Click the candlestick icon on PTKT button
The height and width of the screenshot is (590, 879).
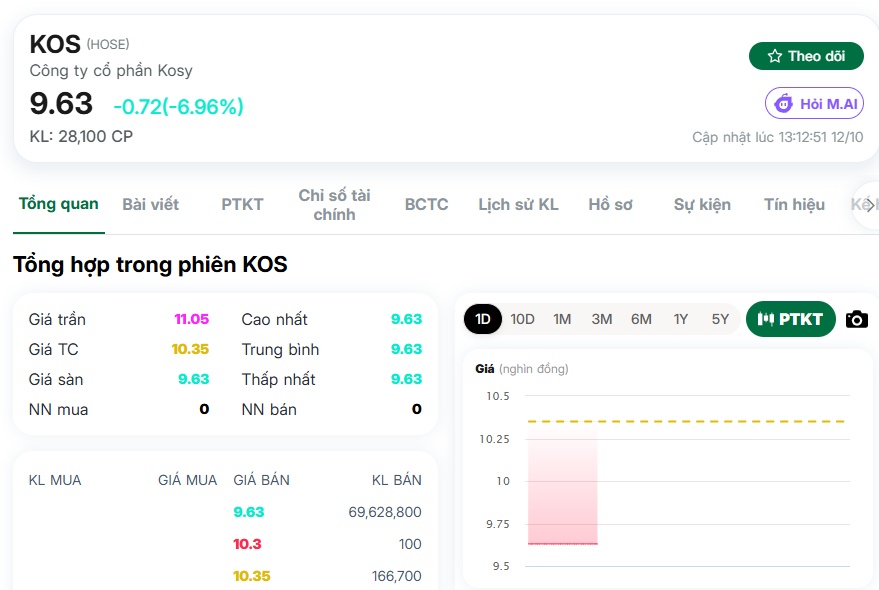pyautogui.click(x=765, y=319)
